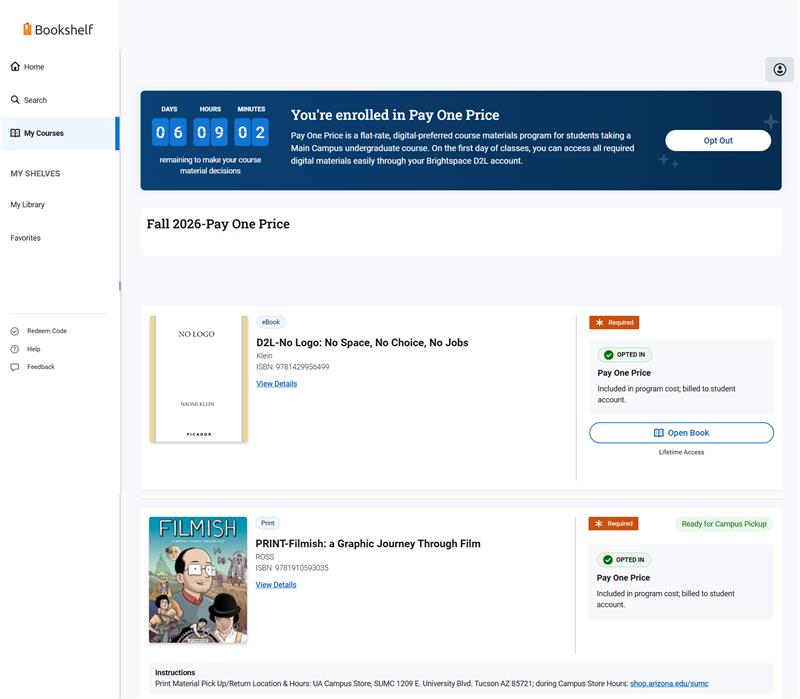Open Redeem Code option
Screen dimensions: 800x699
(x=47, y=331)
